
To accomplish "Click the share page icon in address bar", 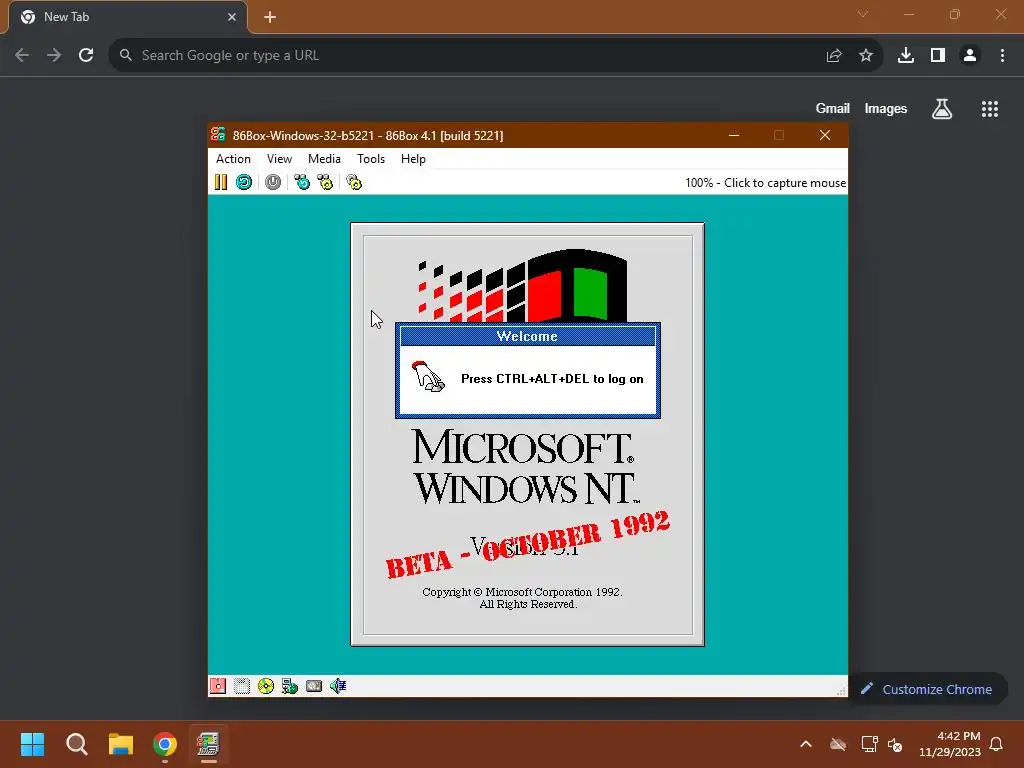I will click(x=834, y=56).
